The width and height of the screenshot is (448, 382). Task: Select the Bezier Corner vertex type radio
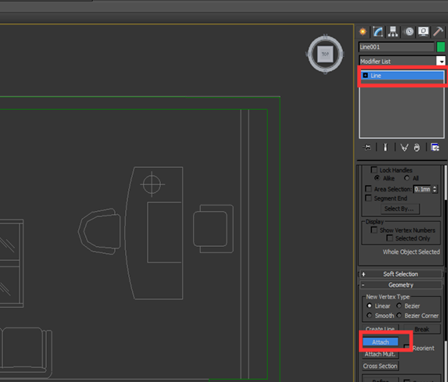(x=399, y=315)
